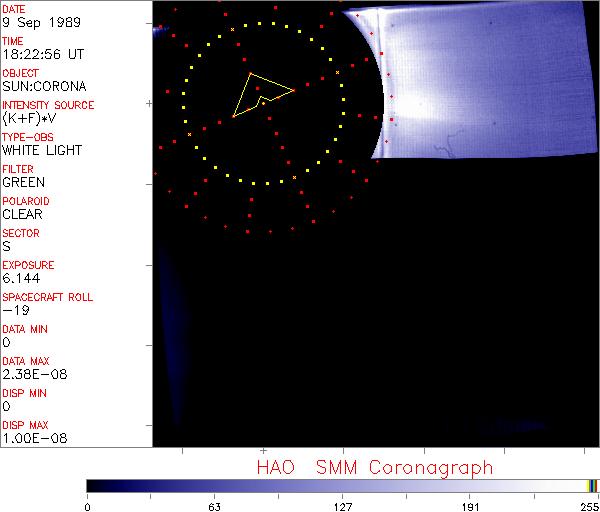The image size is (600, 512).
Task: Click the yellow band at the colorbar's right end
Action: pyautogui.click(x=592, y=485)
